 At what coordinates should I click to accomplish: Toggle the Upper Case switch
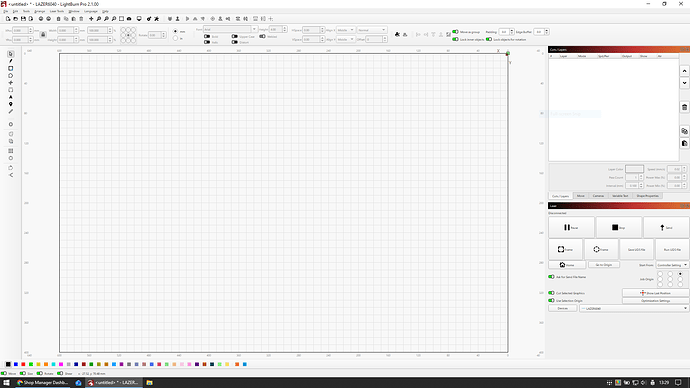point(235,37)
